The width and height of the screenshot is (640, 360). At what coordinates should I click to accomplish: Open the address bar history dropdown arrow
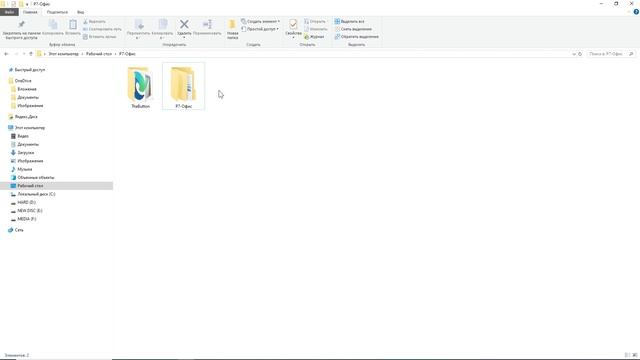(x=574, y=54)
